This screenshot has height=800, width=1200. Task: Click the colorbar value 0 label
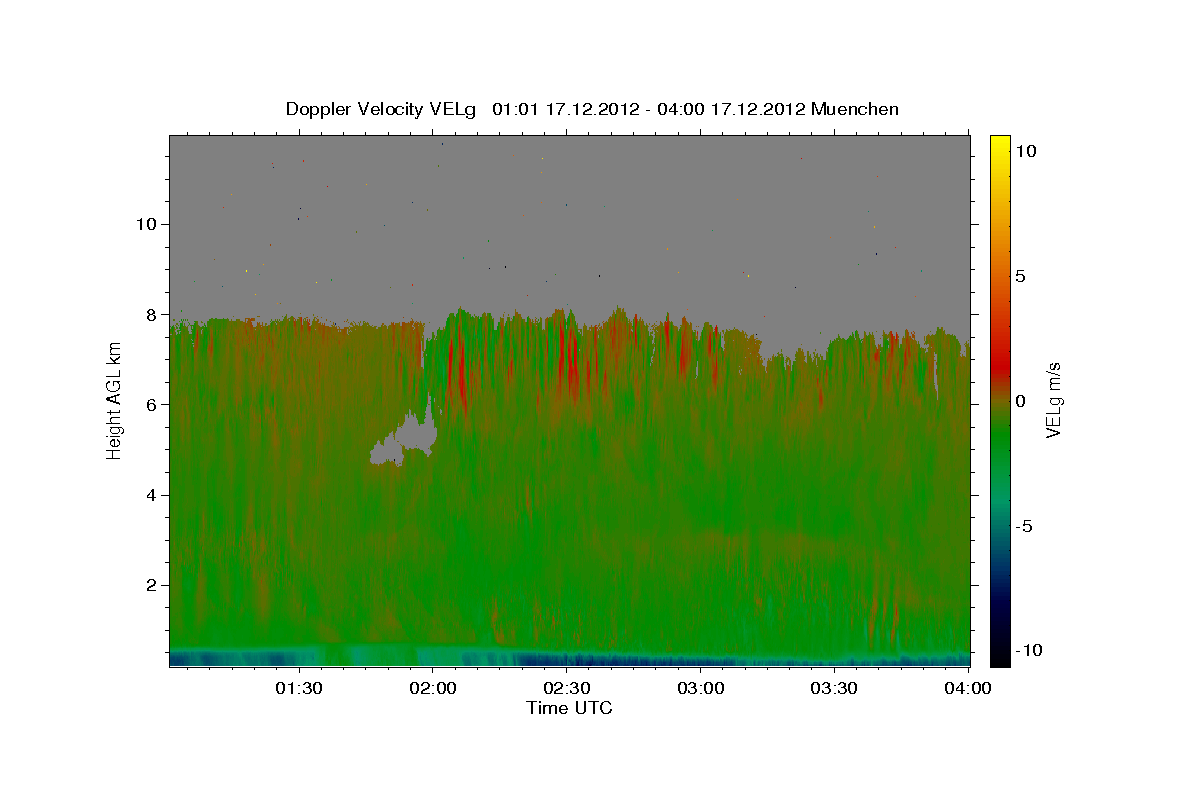[1020, 401]
